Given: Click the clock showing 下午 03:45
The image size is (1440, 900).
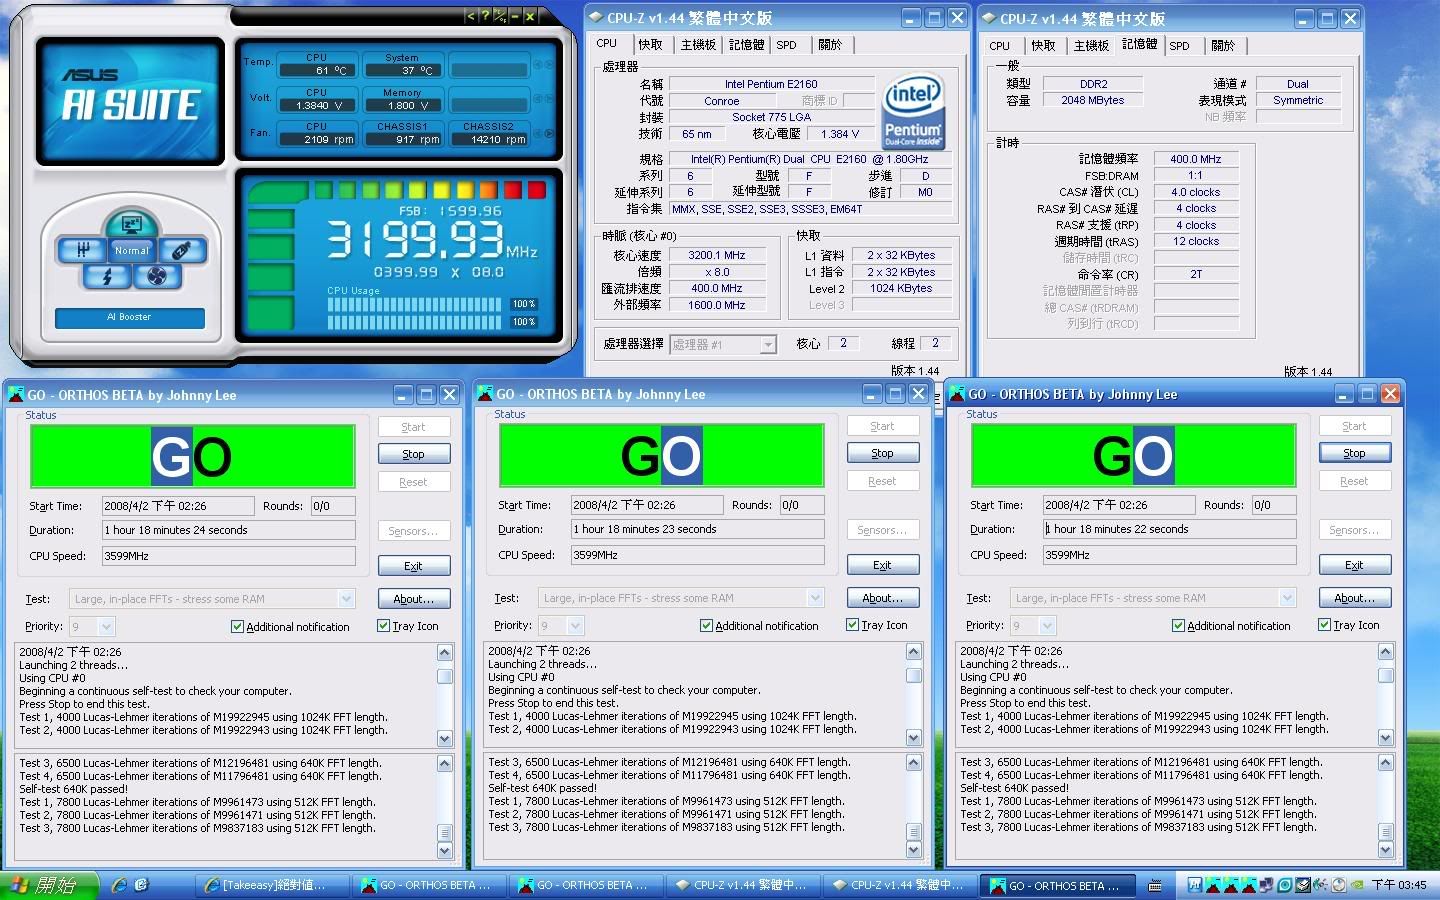Looking at the screenshot, I should coord(1399,886).
